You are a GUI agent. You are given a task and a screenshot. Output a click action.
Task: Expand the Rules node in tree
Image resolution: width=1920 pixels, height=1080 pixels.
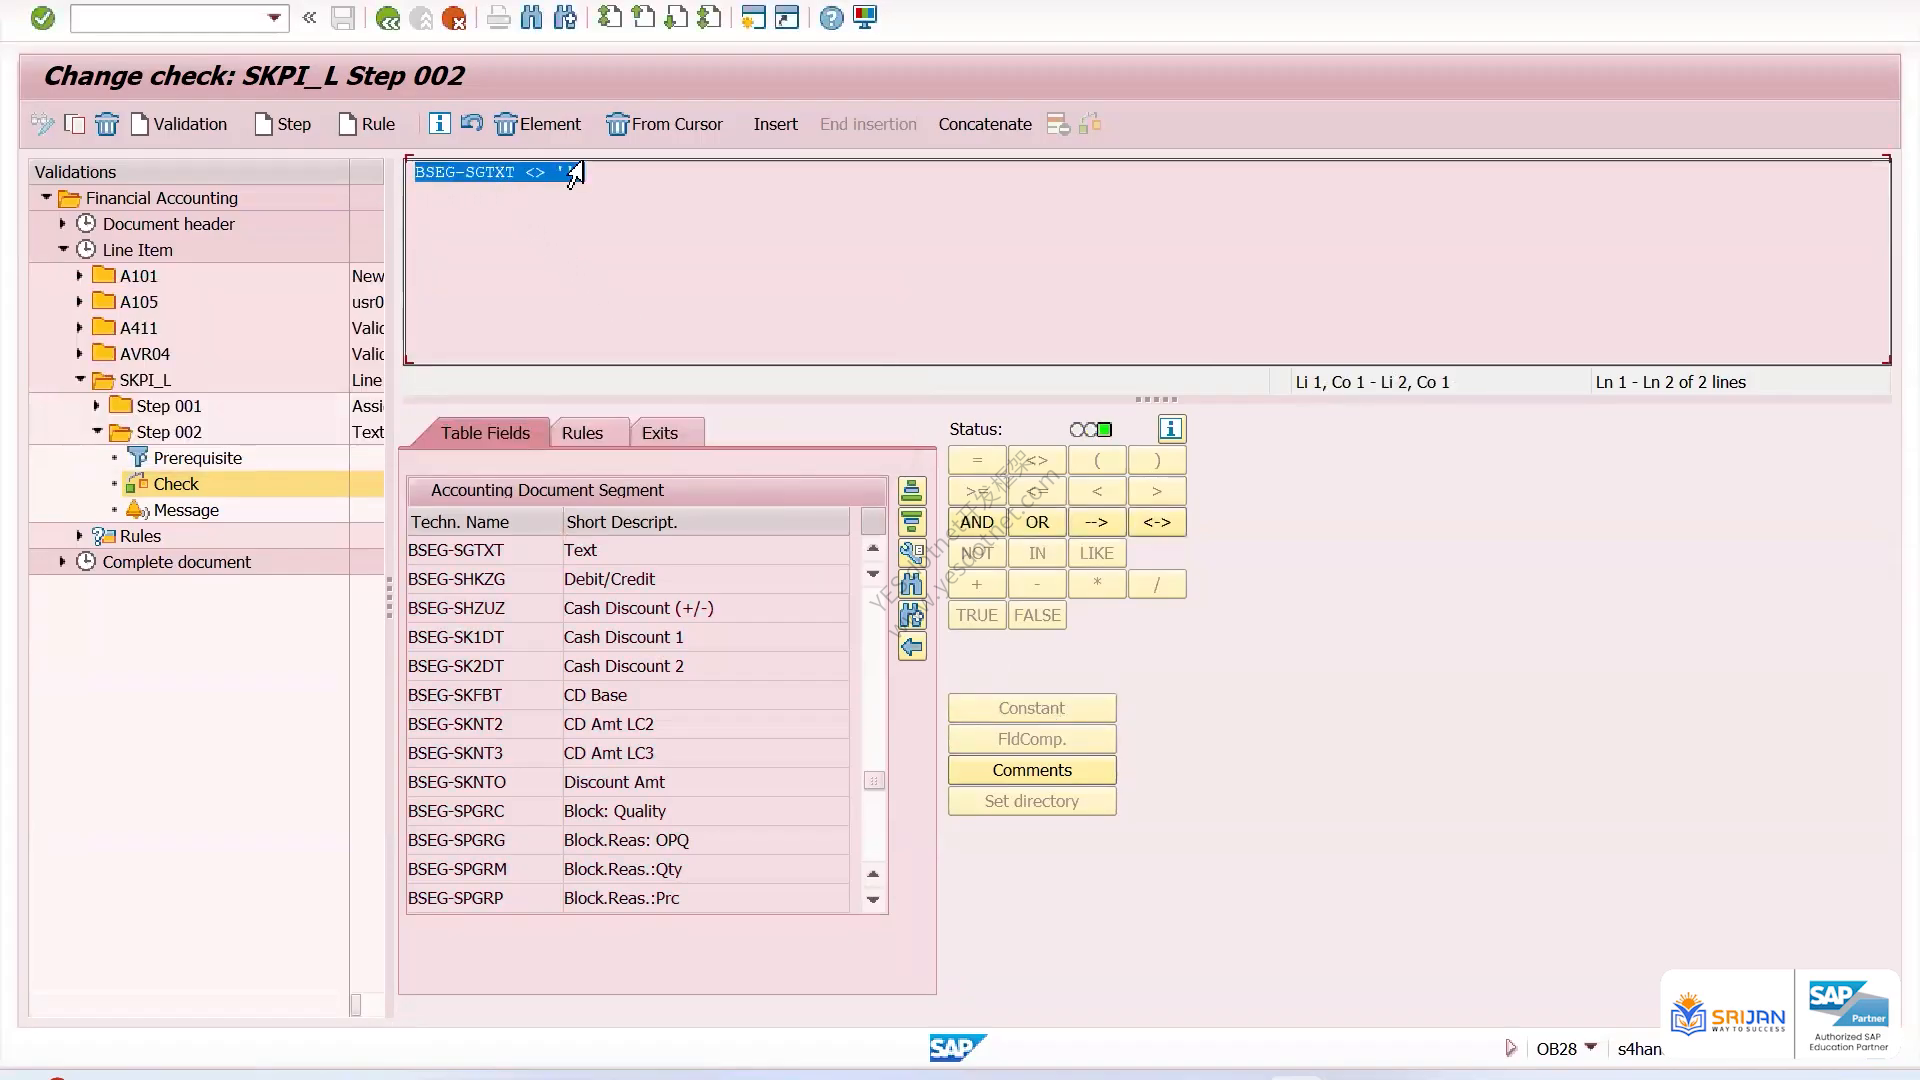click(x=80, y=536)
